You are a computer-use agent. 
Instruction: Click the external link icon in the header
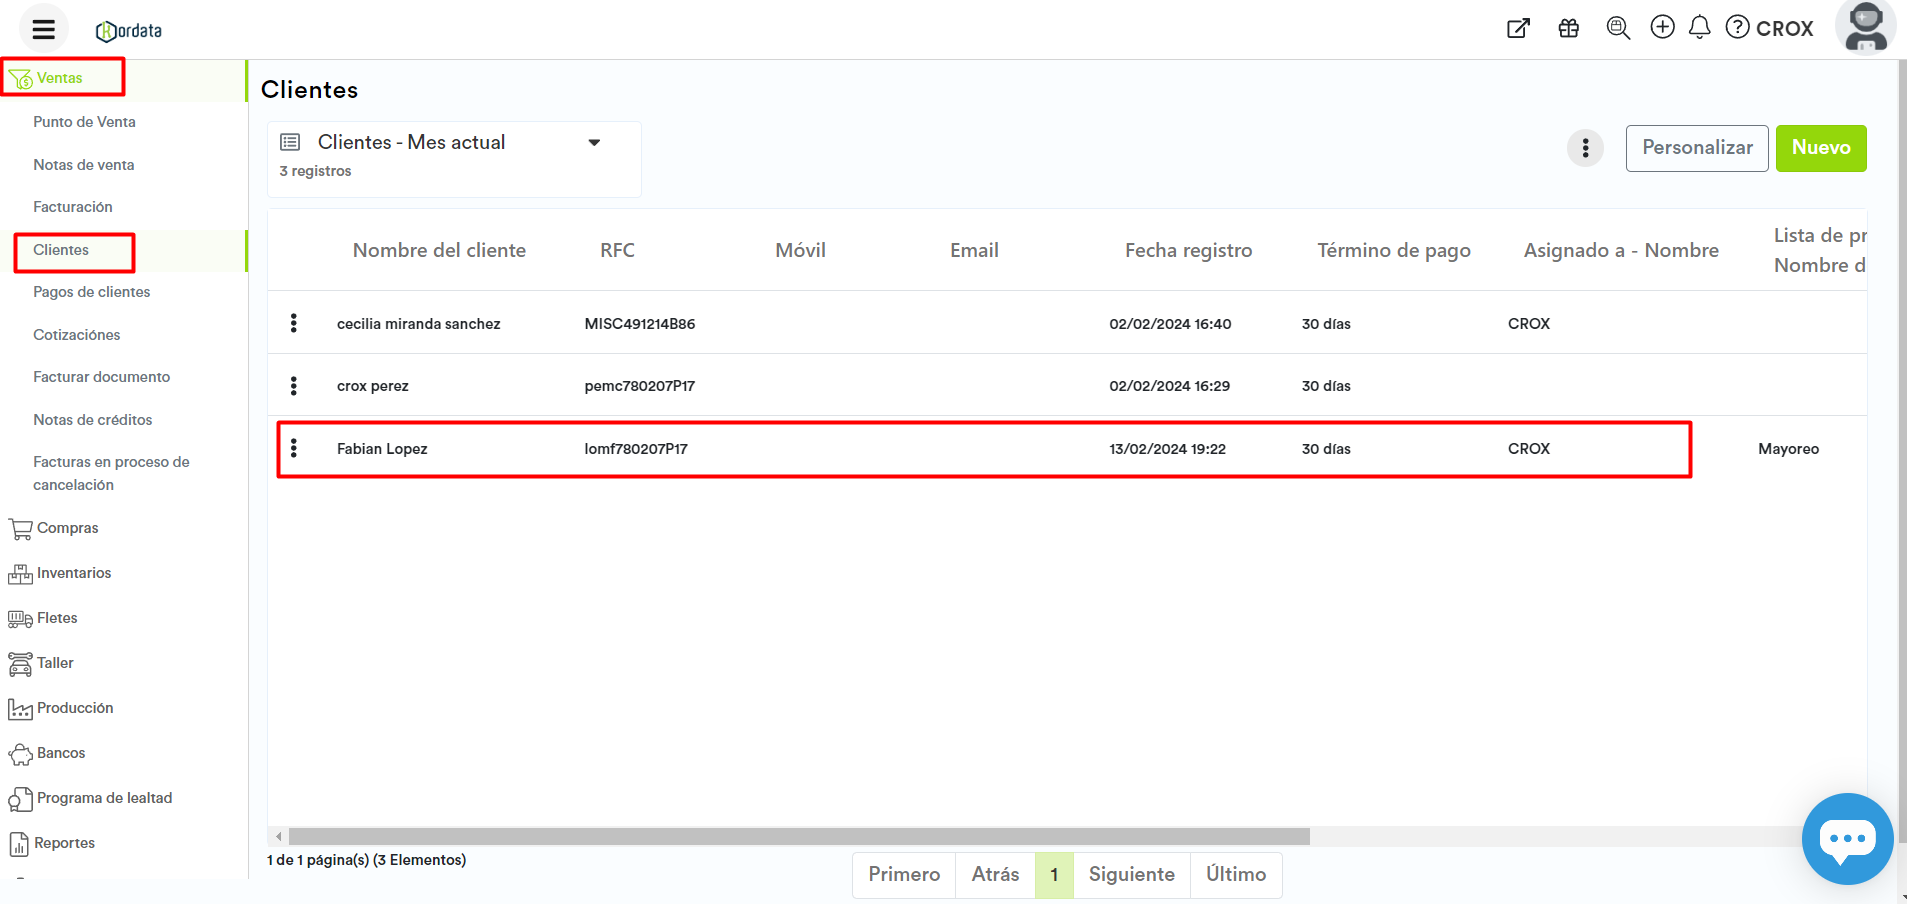[x=1518, y=28]
